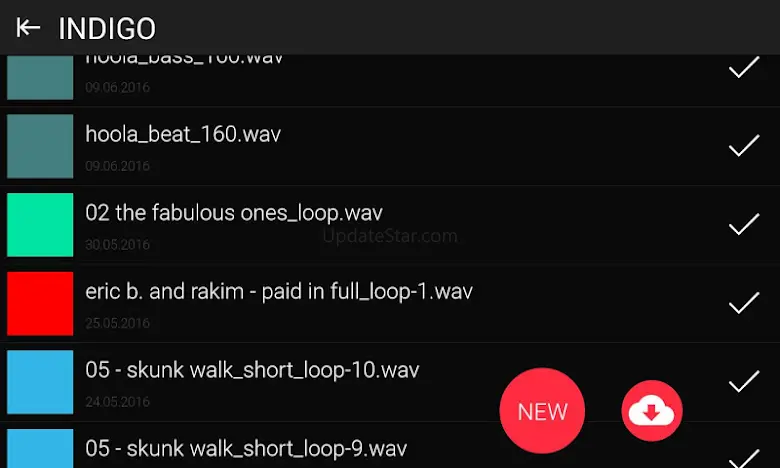The width and height of the screenshot is (780, 468).
Task: Toggle checkmark for eric b. and rakim loop
Action: pos(744,303)
